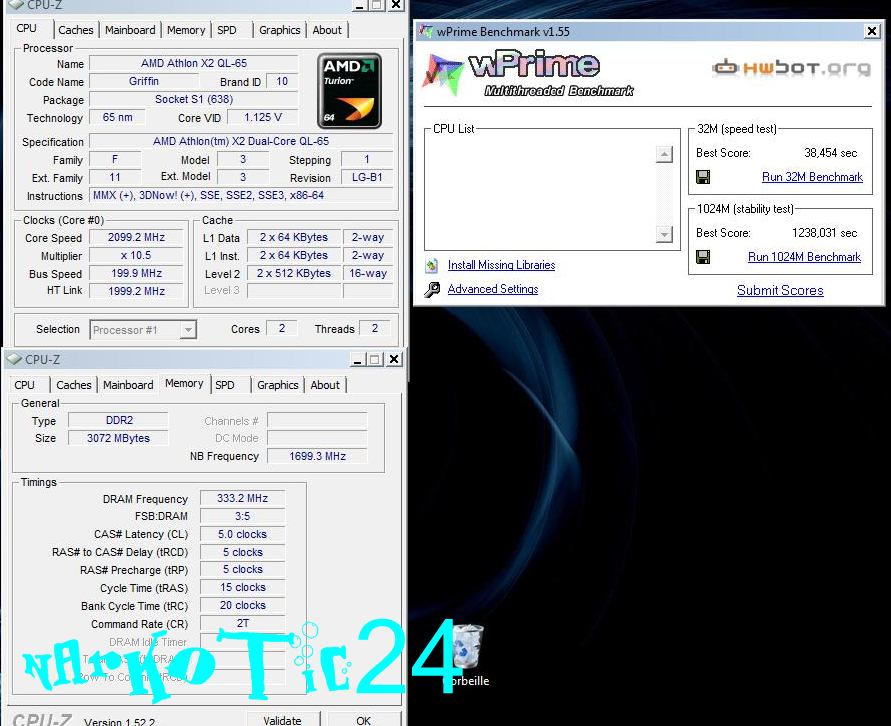Image resolution: width=891 pixels, height=726 pixels.
Task: Click lower CPU-Z title bar icon
Action: 15,360
